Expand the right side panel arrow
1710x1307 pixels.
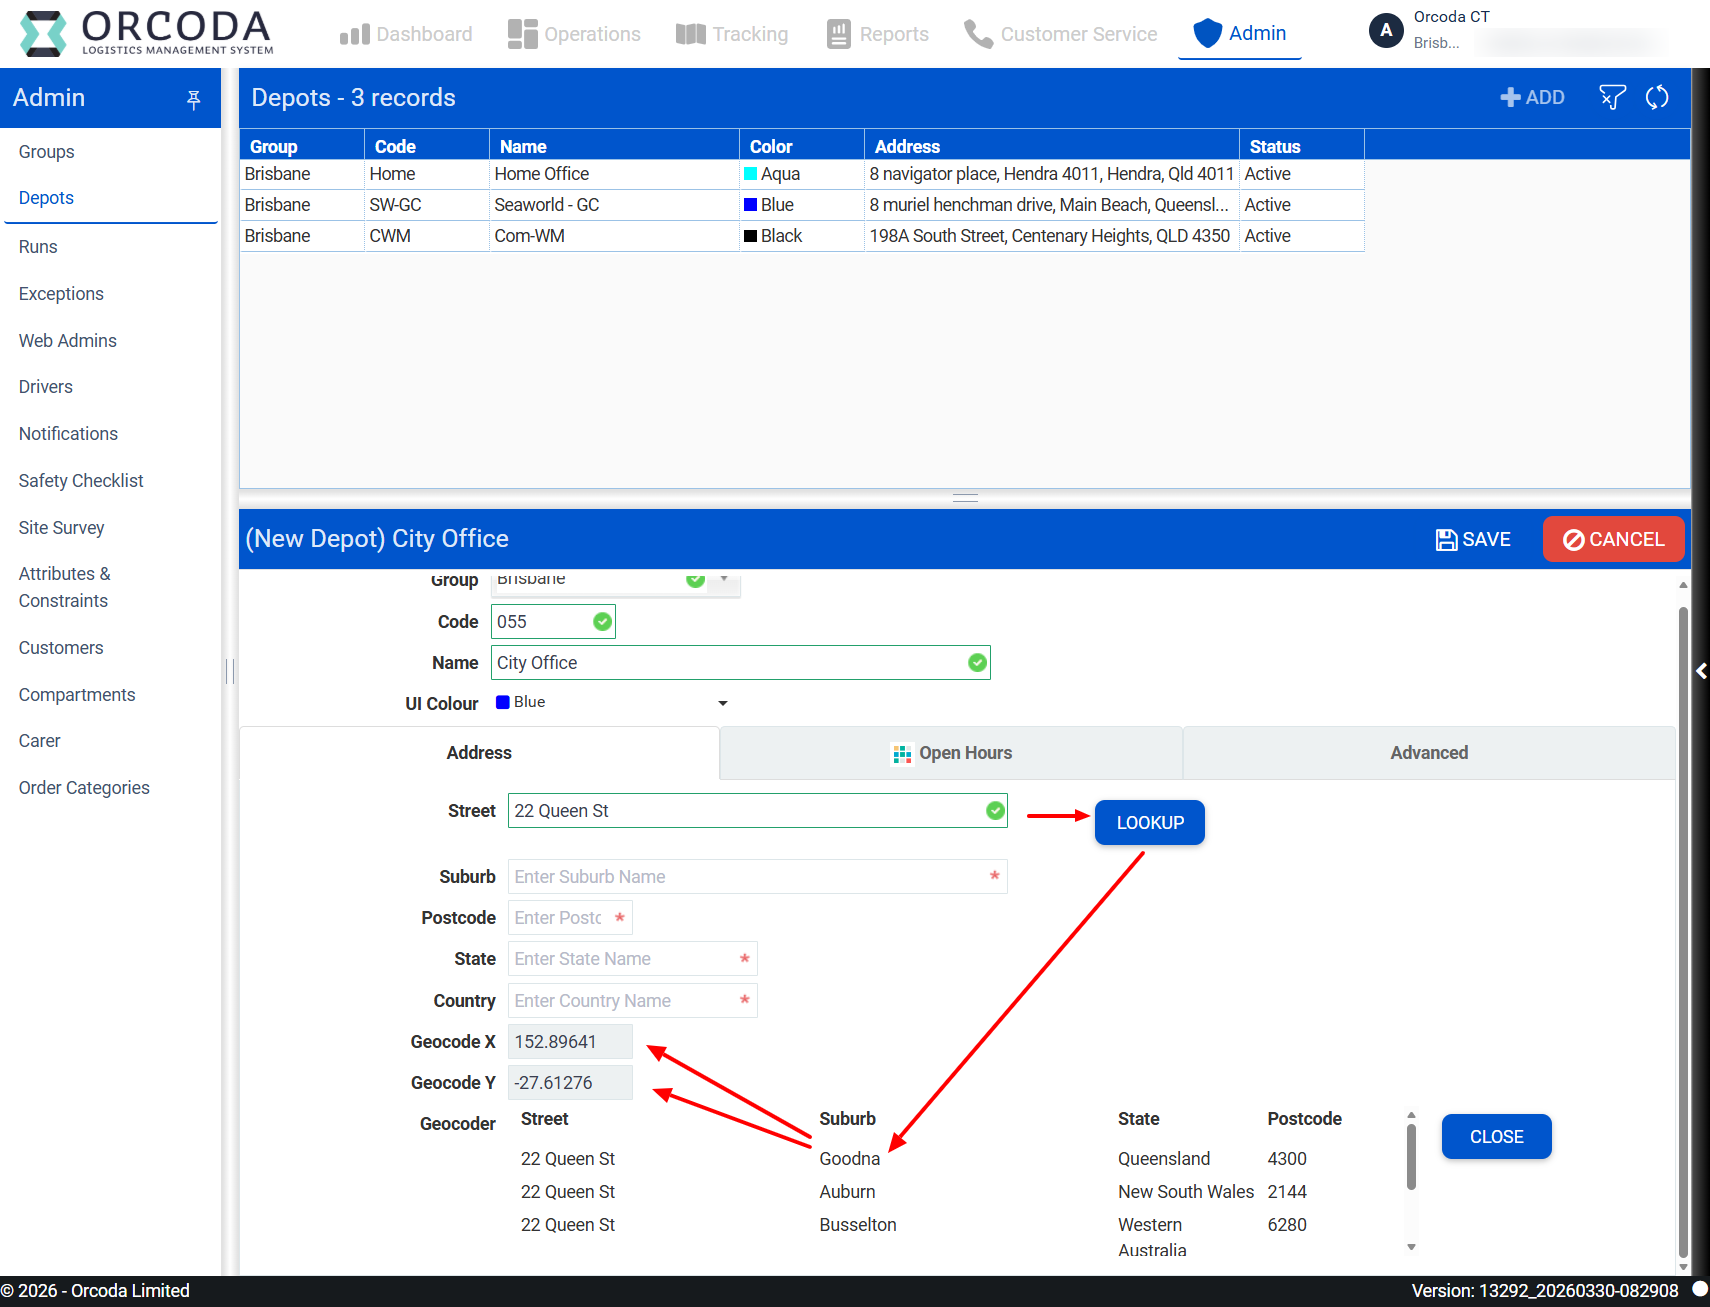1700,671
